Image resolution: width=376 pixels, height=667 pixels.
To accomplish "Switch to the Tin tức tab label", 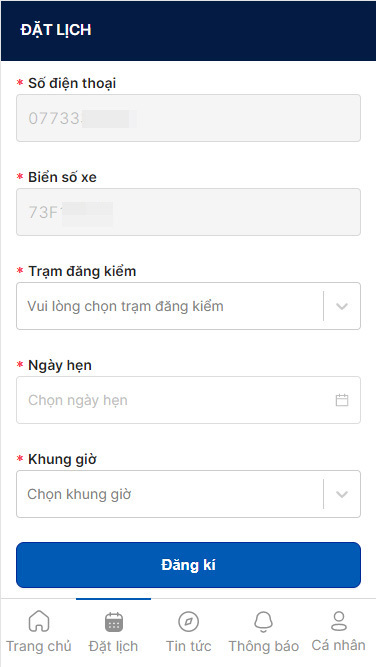I will click(x=188, y=646).
